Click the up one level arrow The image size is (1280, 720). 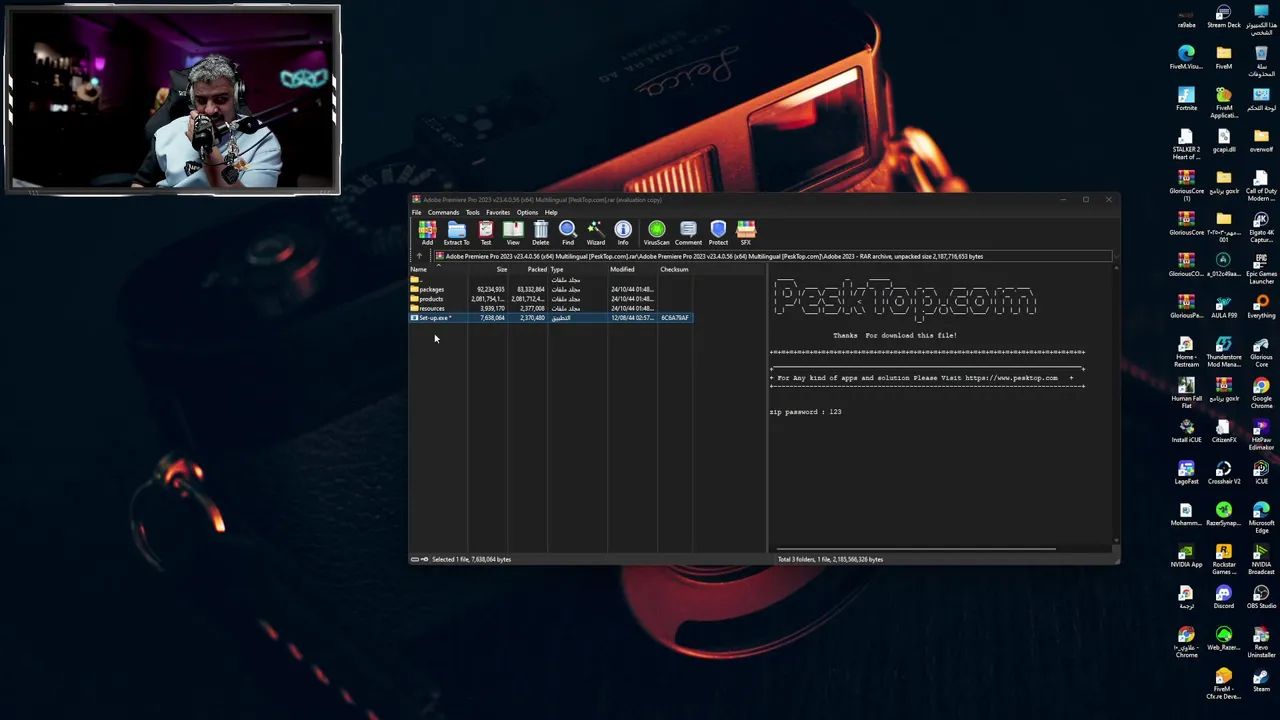coord(419,256)
